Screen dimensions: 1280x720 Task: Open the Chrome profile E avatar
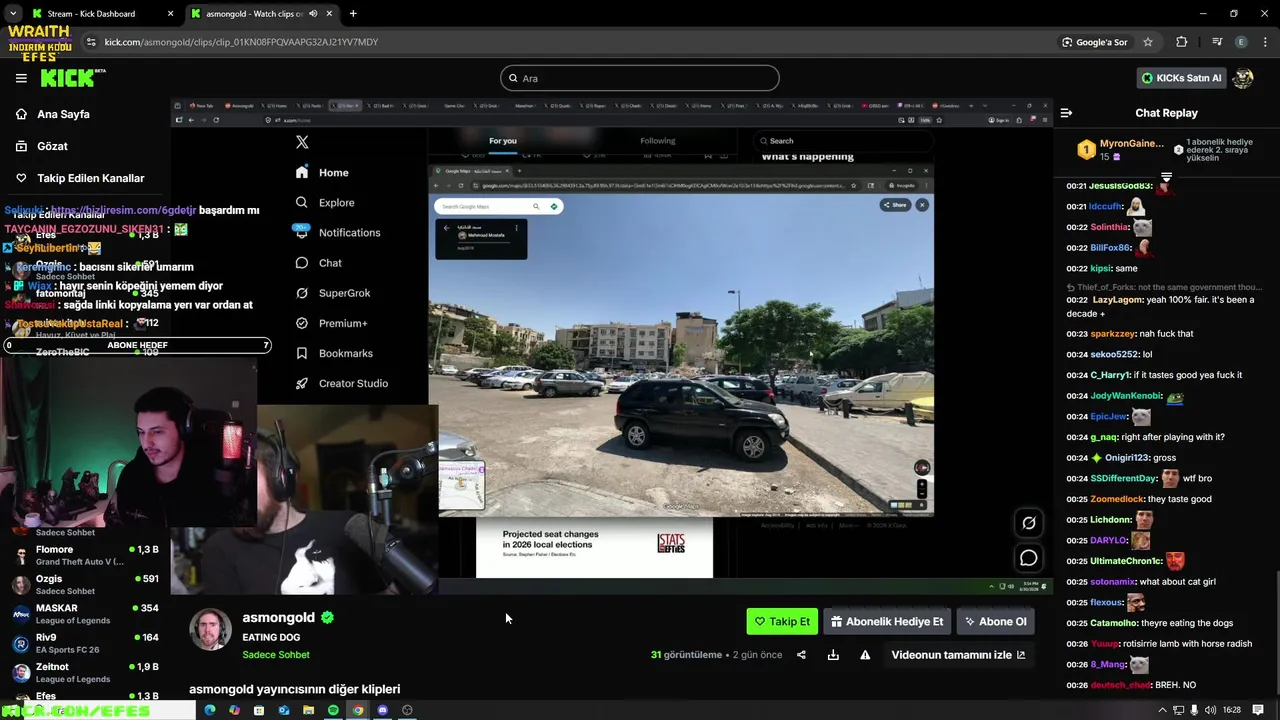pos(1241,42)
